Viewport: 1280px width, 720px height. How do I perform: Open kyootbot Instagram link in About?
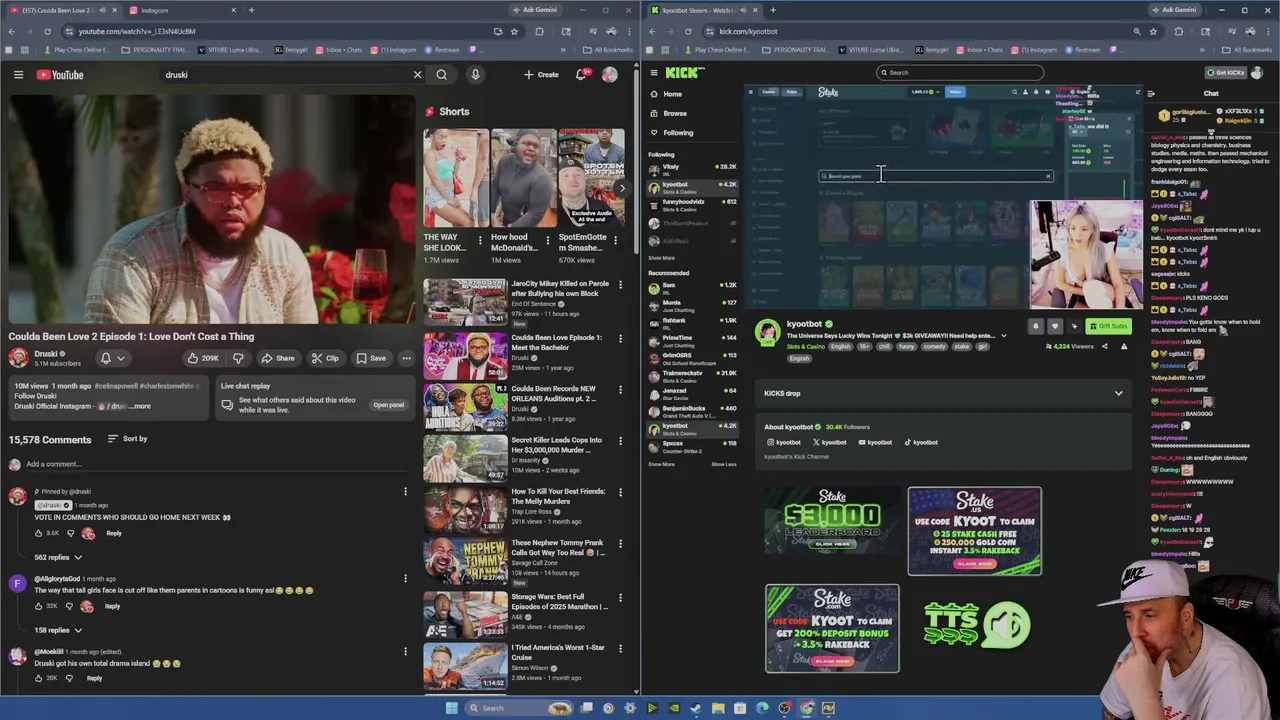784,442
